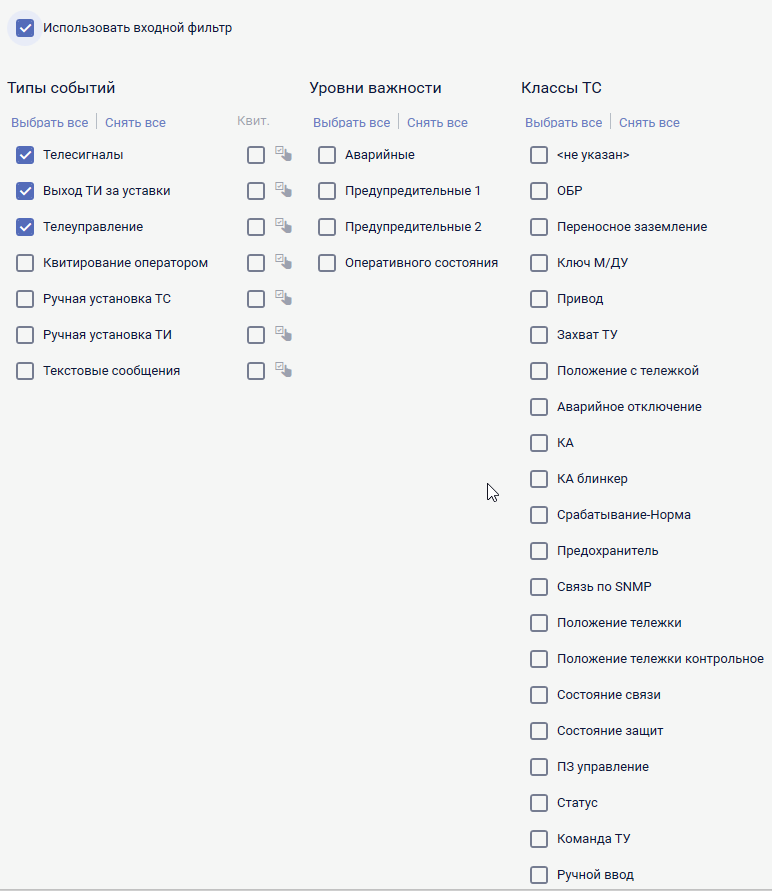772x891 pixels.
Task: Uncheck the Телесигналы event type
Action: (25, 155)
